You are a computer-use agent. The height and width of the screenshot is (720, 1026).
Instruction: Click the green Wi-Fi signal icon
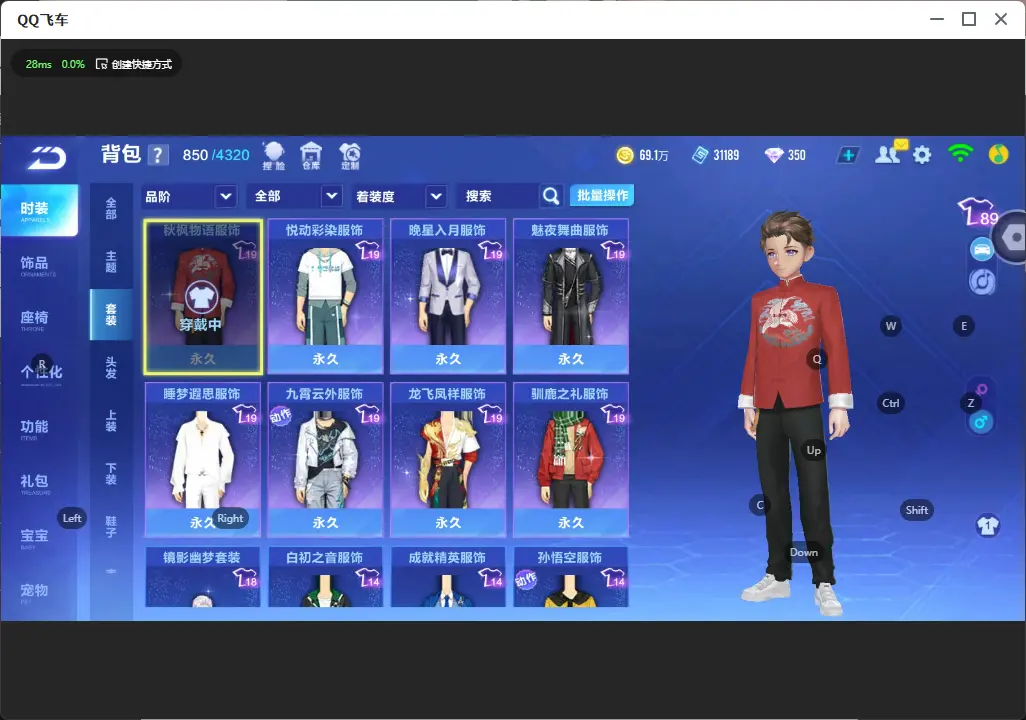(960, 154)
